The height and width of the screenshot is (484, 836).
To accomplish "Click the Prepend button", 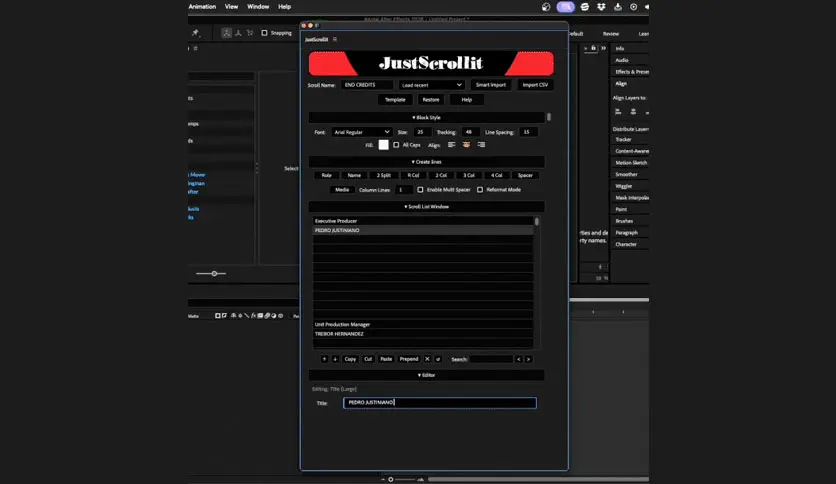I will point(409,359).
